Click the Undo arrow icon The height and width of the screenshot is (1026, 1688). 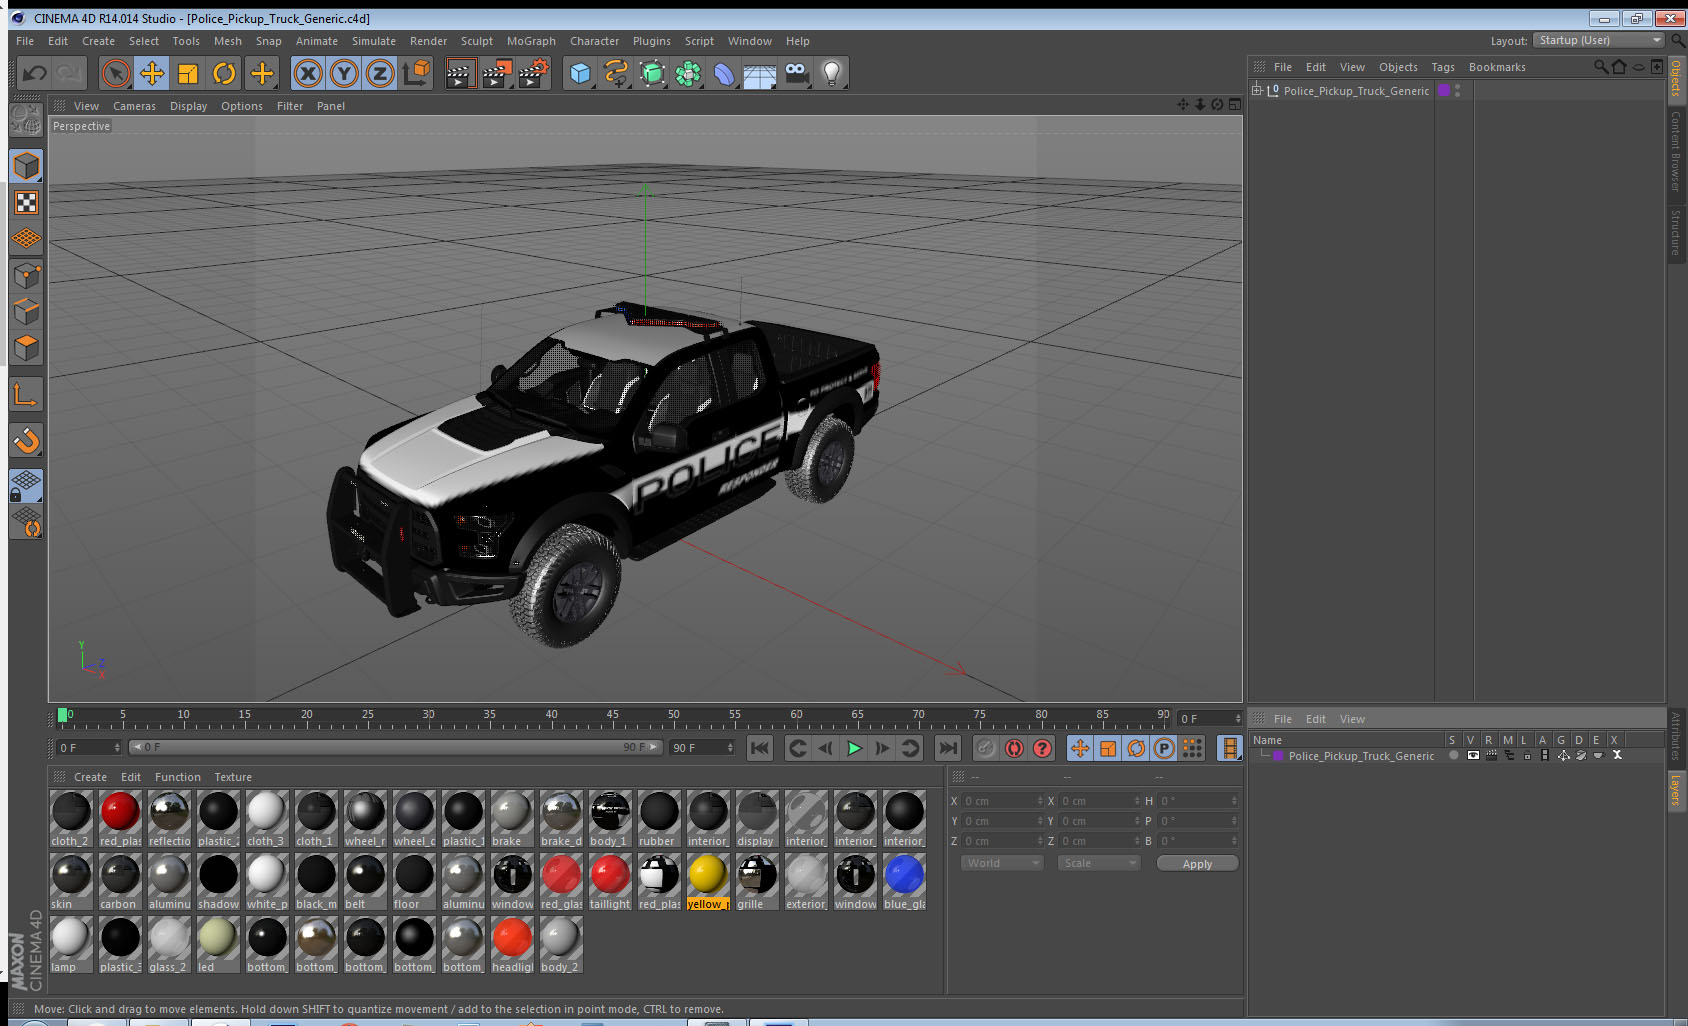tap(35, 73)
